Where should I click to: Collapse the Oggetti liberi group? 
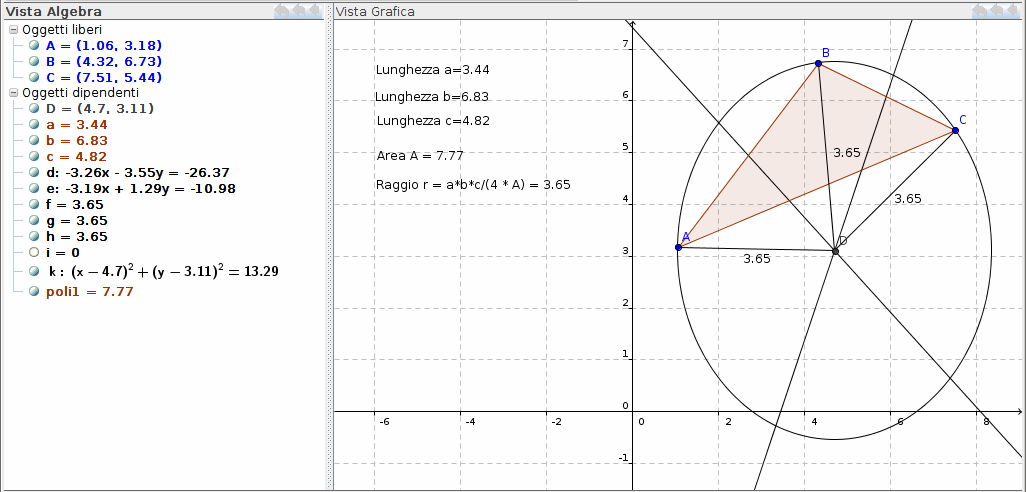tap(13, 30)
